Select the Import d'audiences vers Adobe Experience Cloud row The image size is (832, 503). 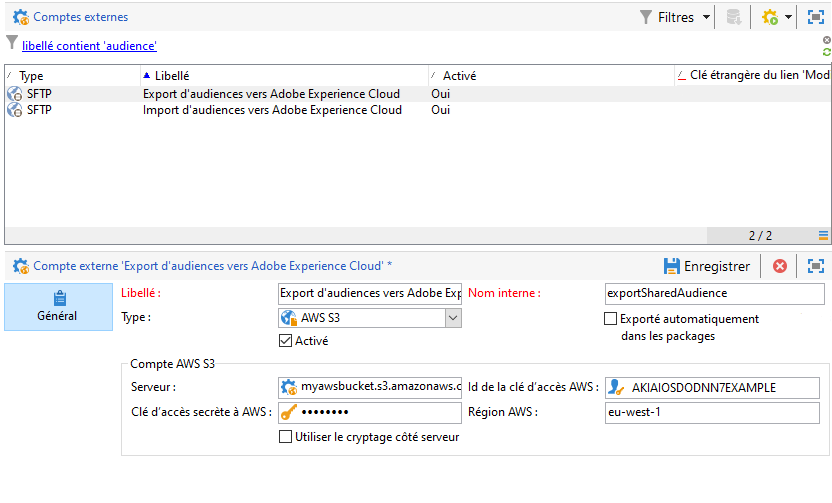click(271, 110)
